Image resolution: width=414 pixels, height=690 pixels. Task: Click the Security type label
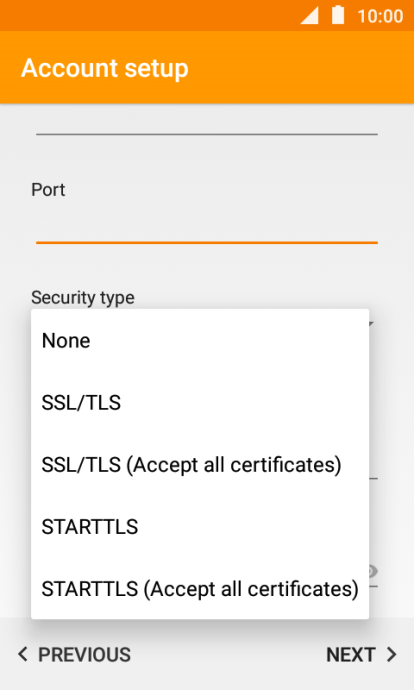point(83,298)
